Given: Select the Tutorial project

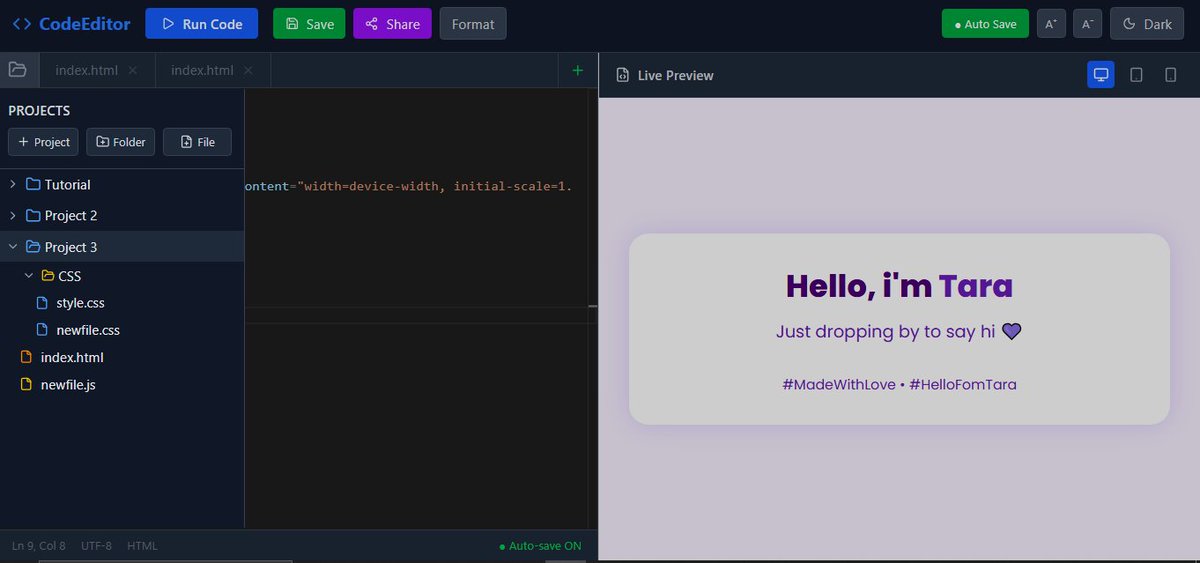Looking at the screenshot, I should point(122,185).
